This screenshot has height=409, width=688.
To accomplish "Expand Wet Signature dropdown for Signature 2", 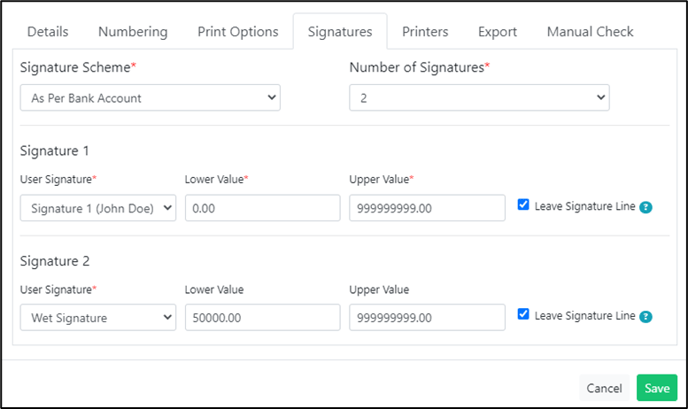I will click(98, 317).
